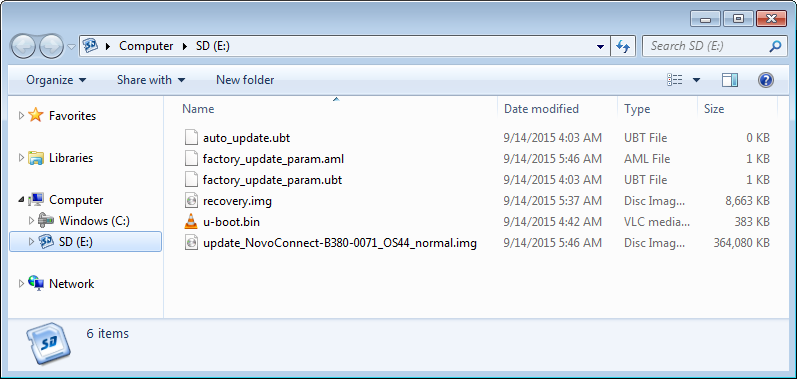Expand the SD (E:) drive node
Image resolution: width=797 pixels, height=379 pixels.
tap(32, 242)
